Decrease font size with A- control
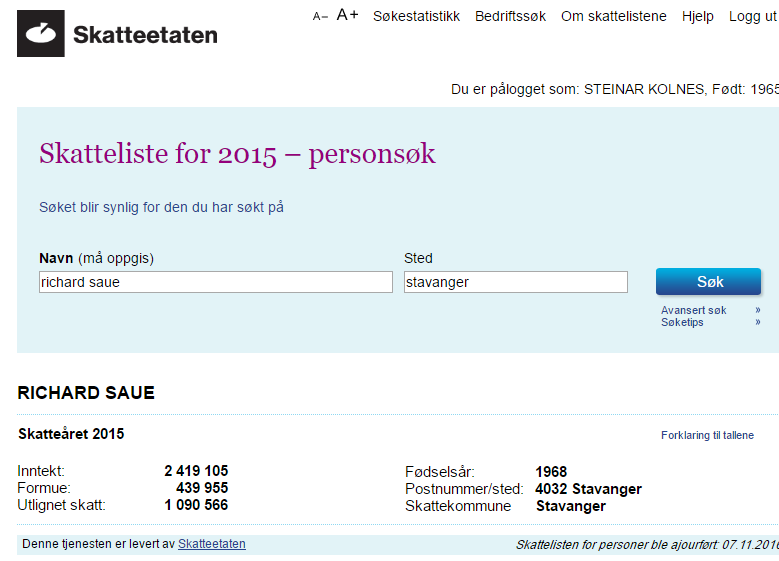779x561 pixels. [x=320, y=16]
